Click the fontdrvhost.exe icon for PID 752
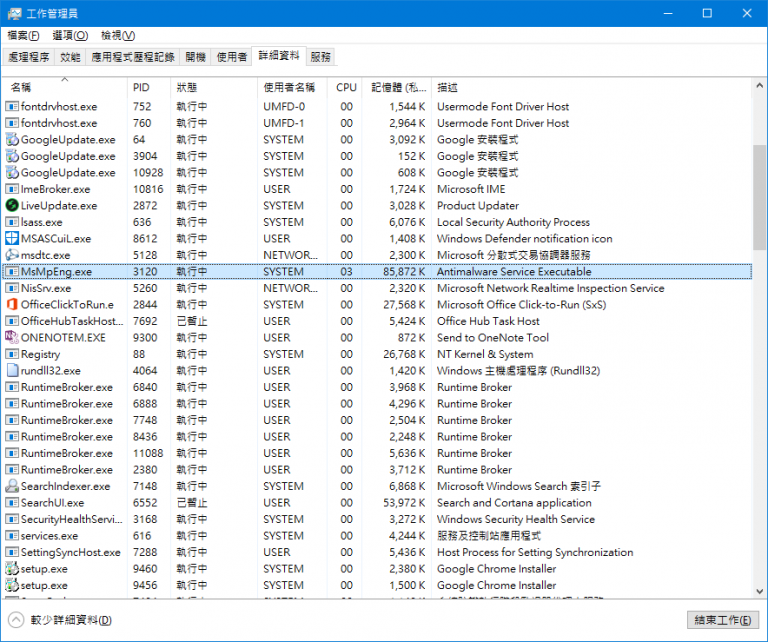Screen dimensions: 768x642 pyautogui.click(x=12, y=106)
